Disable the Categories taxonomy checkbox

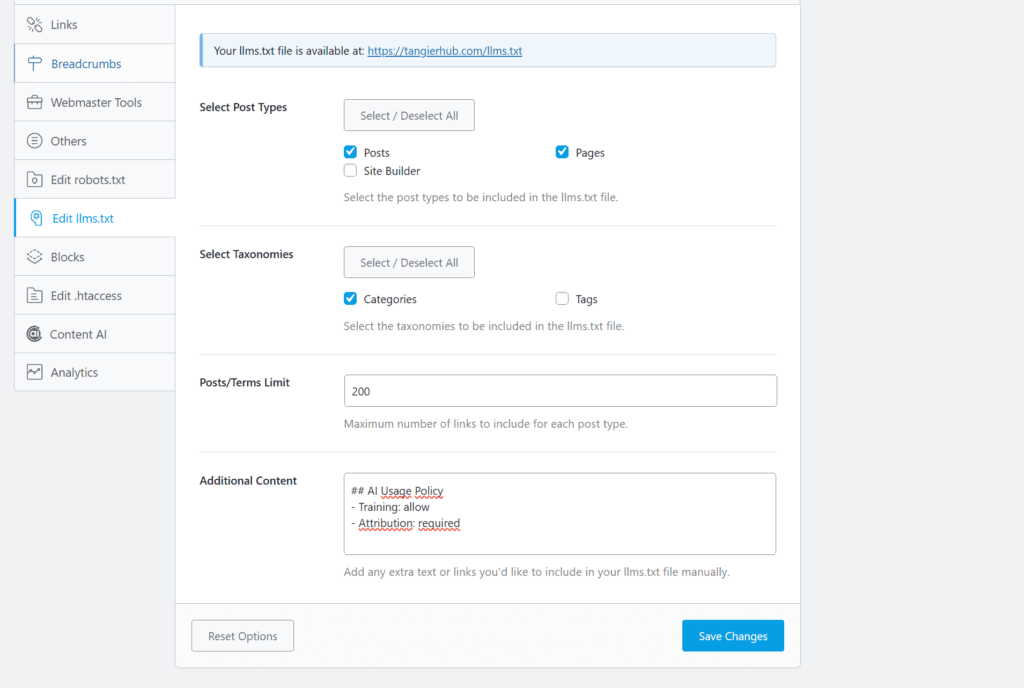click(350, 299)
